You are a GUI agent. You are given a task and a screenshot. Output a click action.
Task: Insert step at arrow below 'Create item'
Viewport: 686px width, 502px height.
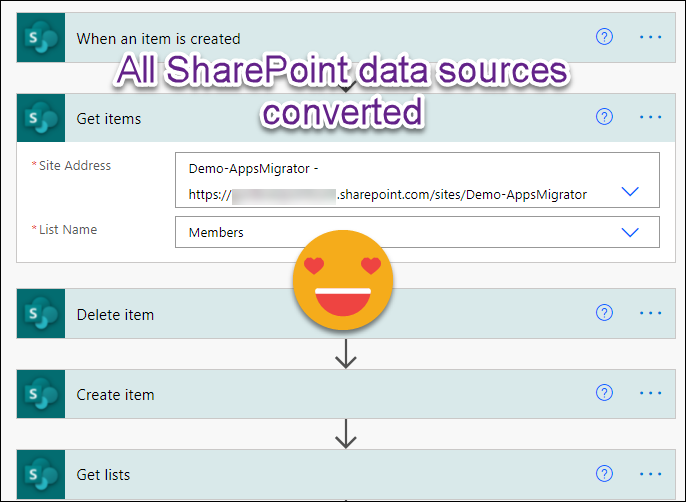(x=346, y=434)
